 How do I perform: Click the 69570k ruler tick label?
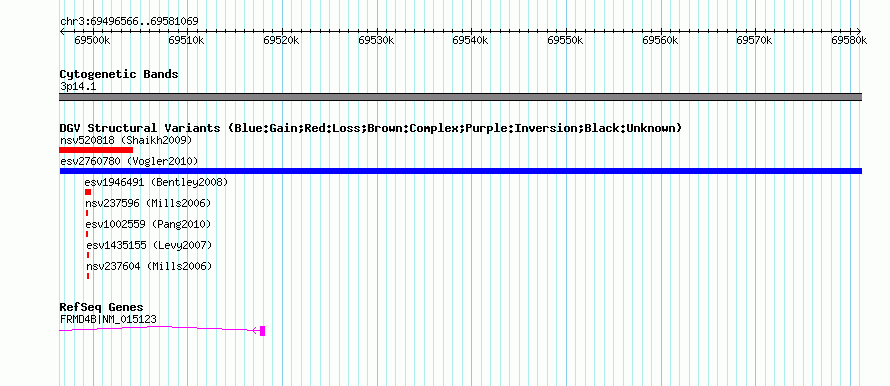click(754, 40)
